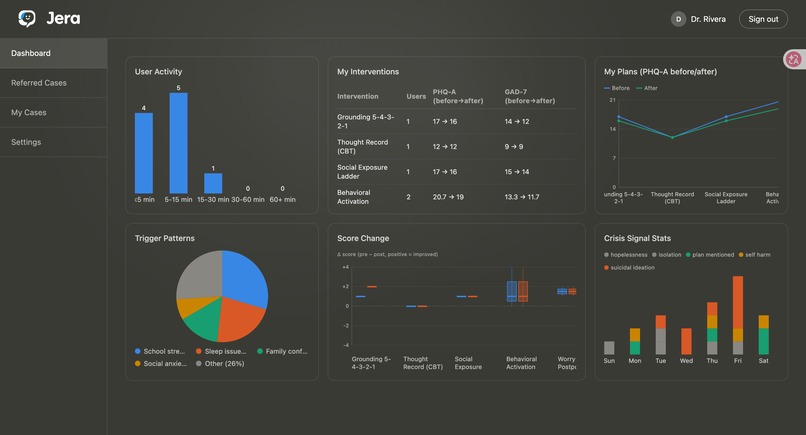Toggle Sleep issues legend entry

[221, 351]
